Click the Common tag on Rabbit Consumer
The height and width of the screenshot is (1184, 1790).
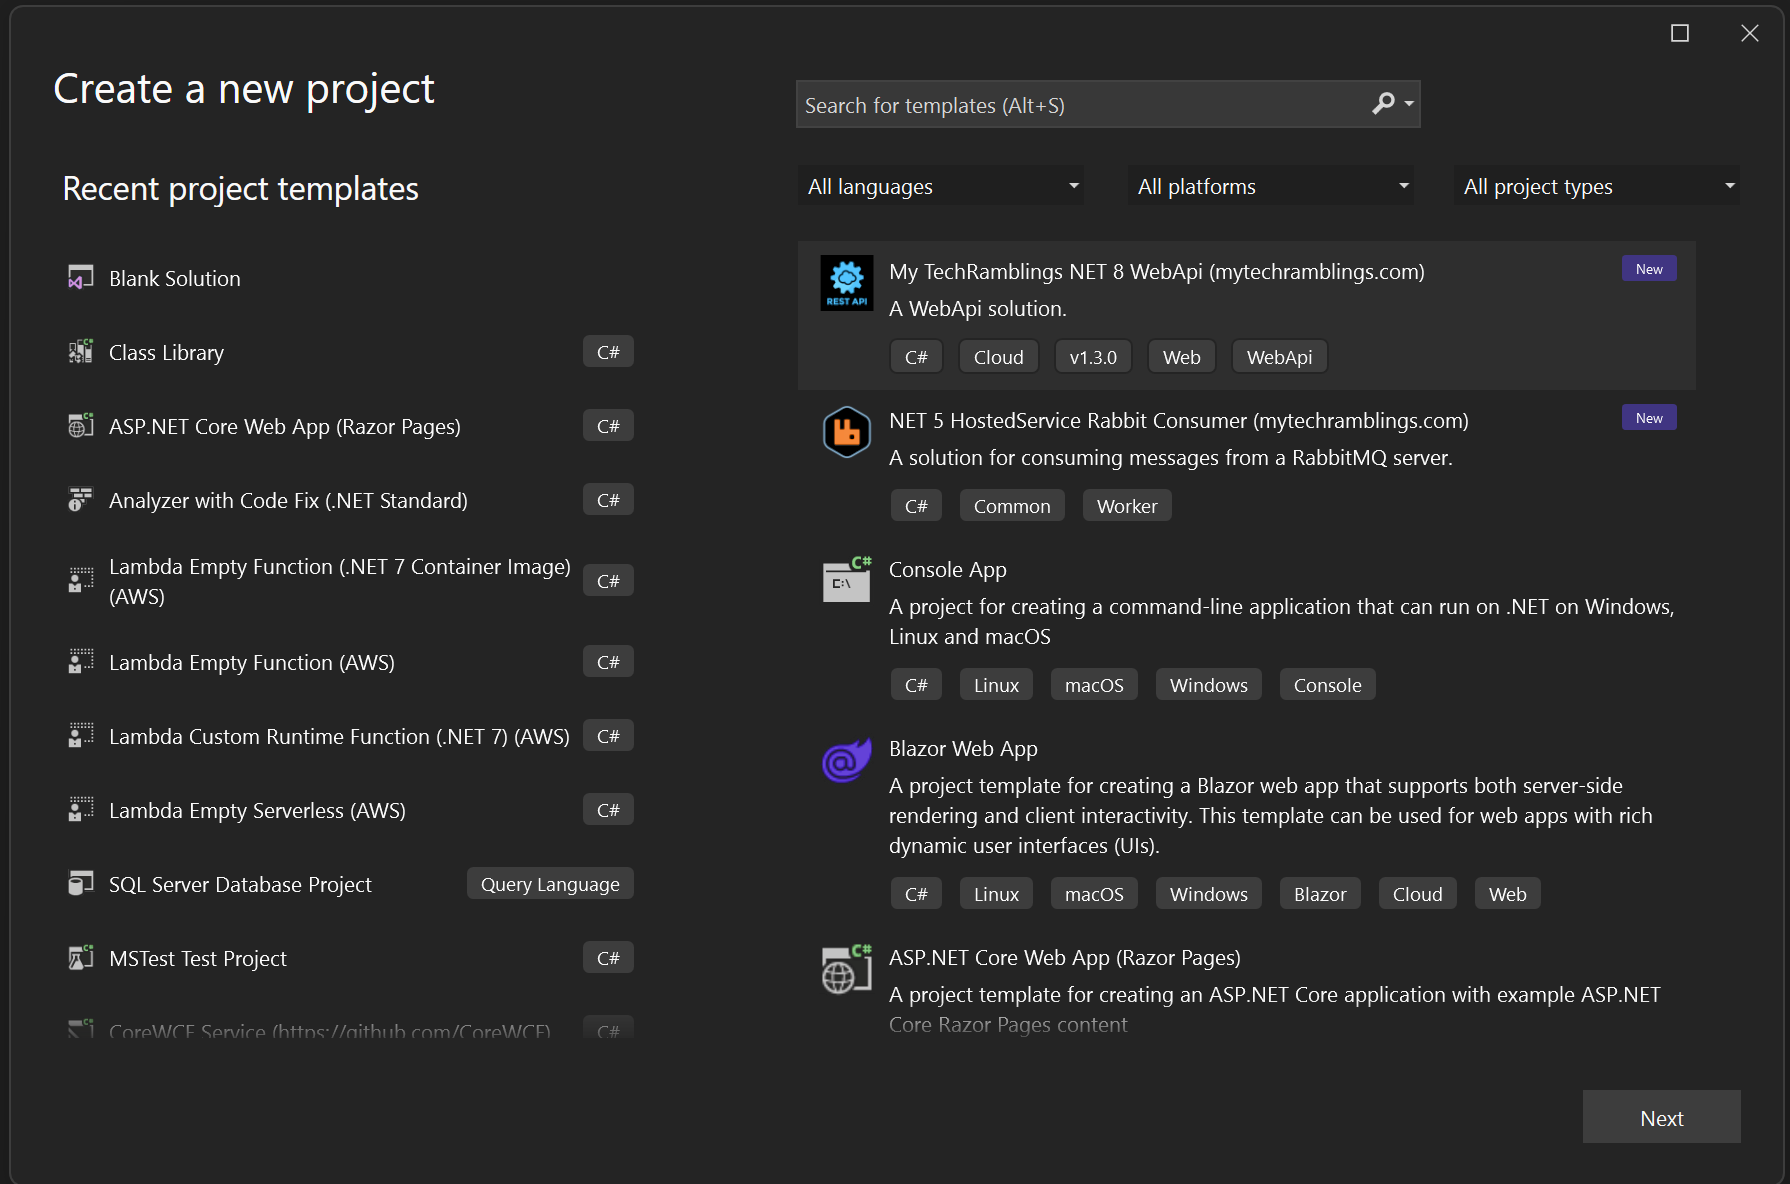1012,506
